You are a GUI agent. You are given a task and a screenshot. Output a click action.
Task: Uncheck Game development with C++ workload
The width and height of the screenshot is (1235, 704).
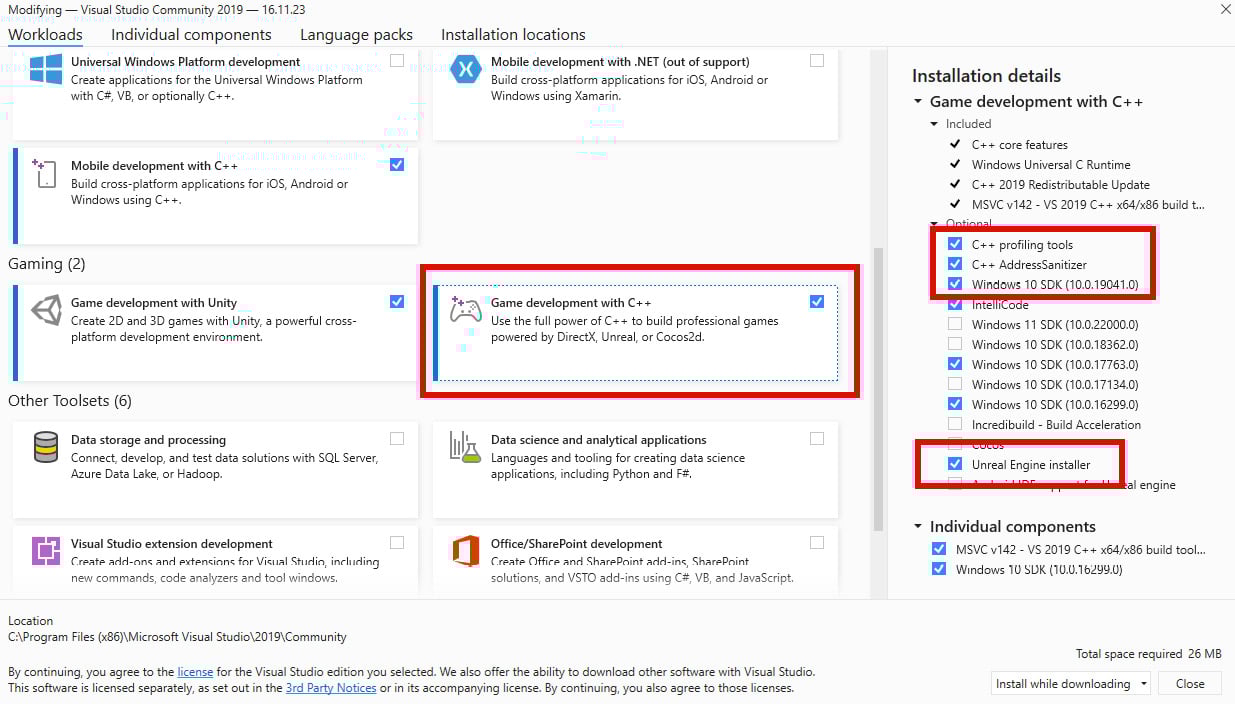tap(817, 301)
